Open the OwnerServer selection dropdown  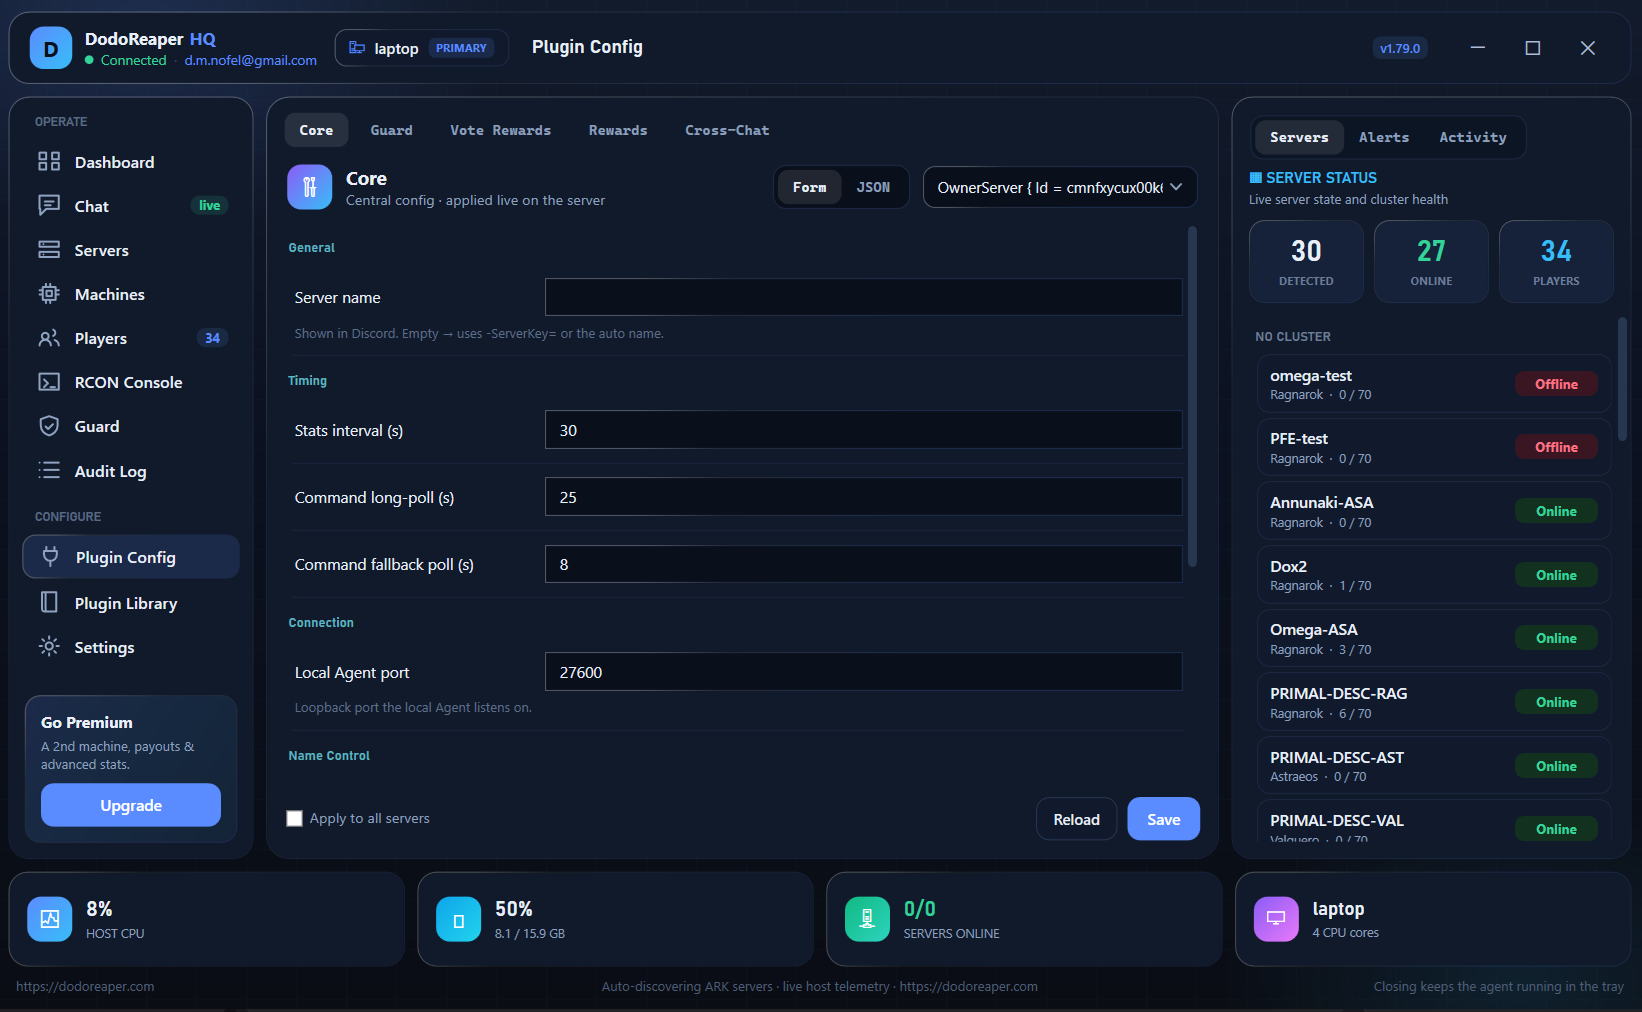(1060, 187)
